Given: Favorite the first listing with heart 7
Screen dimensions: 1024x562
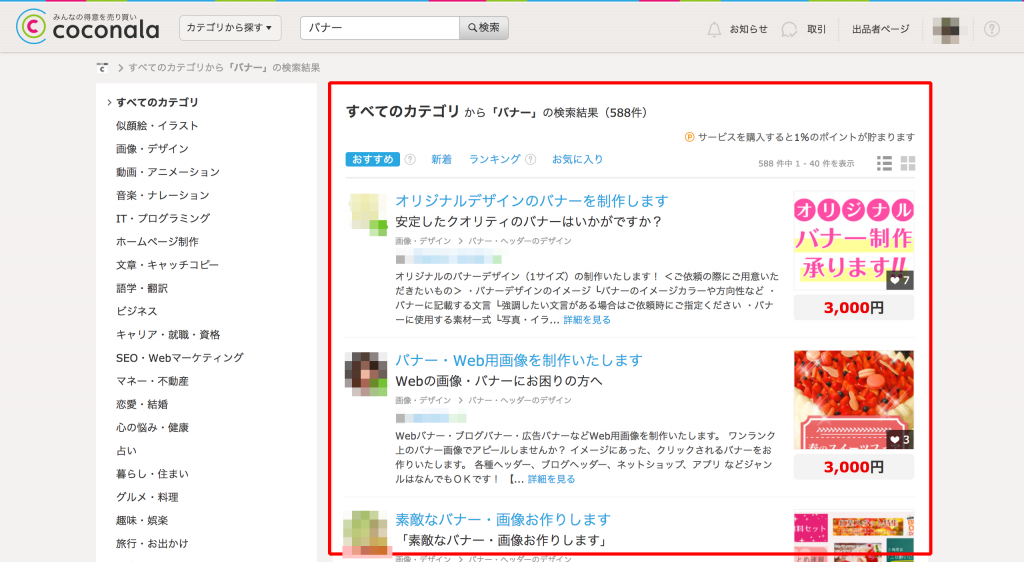Looking at the screenshot, I should click(x=899, y=280).
